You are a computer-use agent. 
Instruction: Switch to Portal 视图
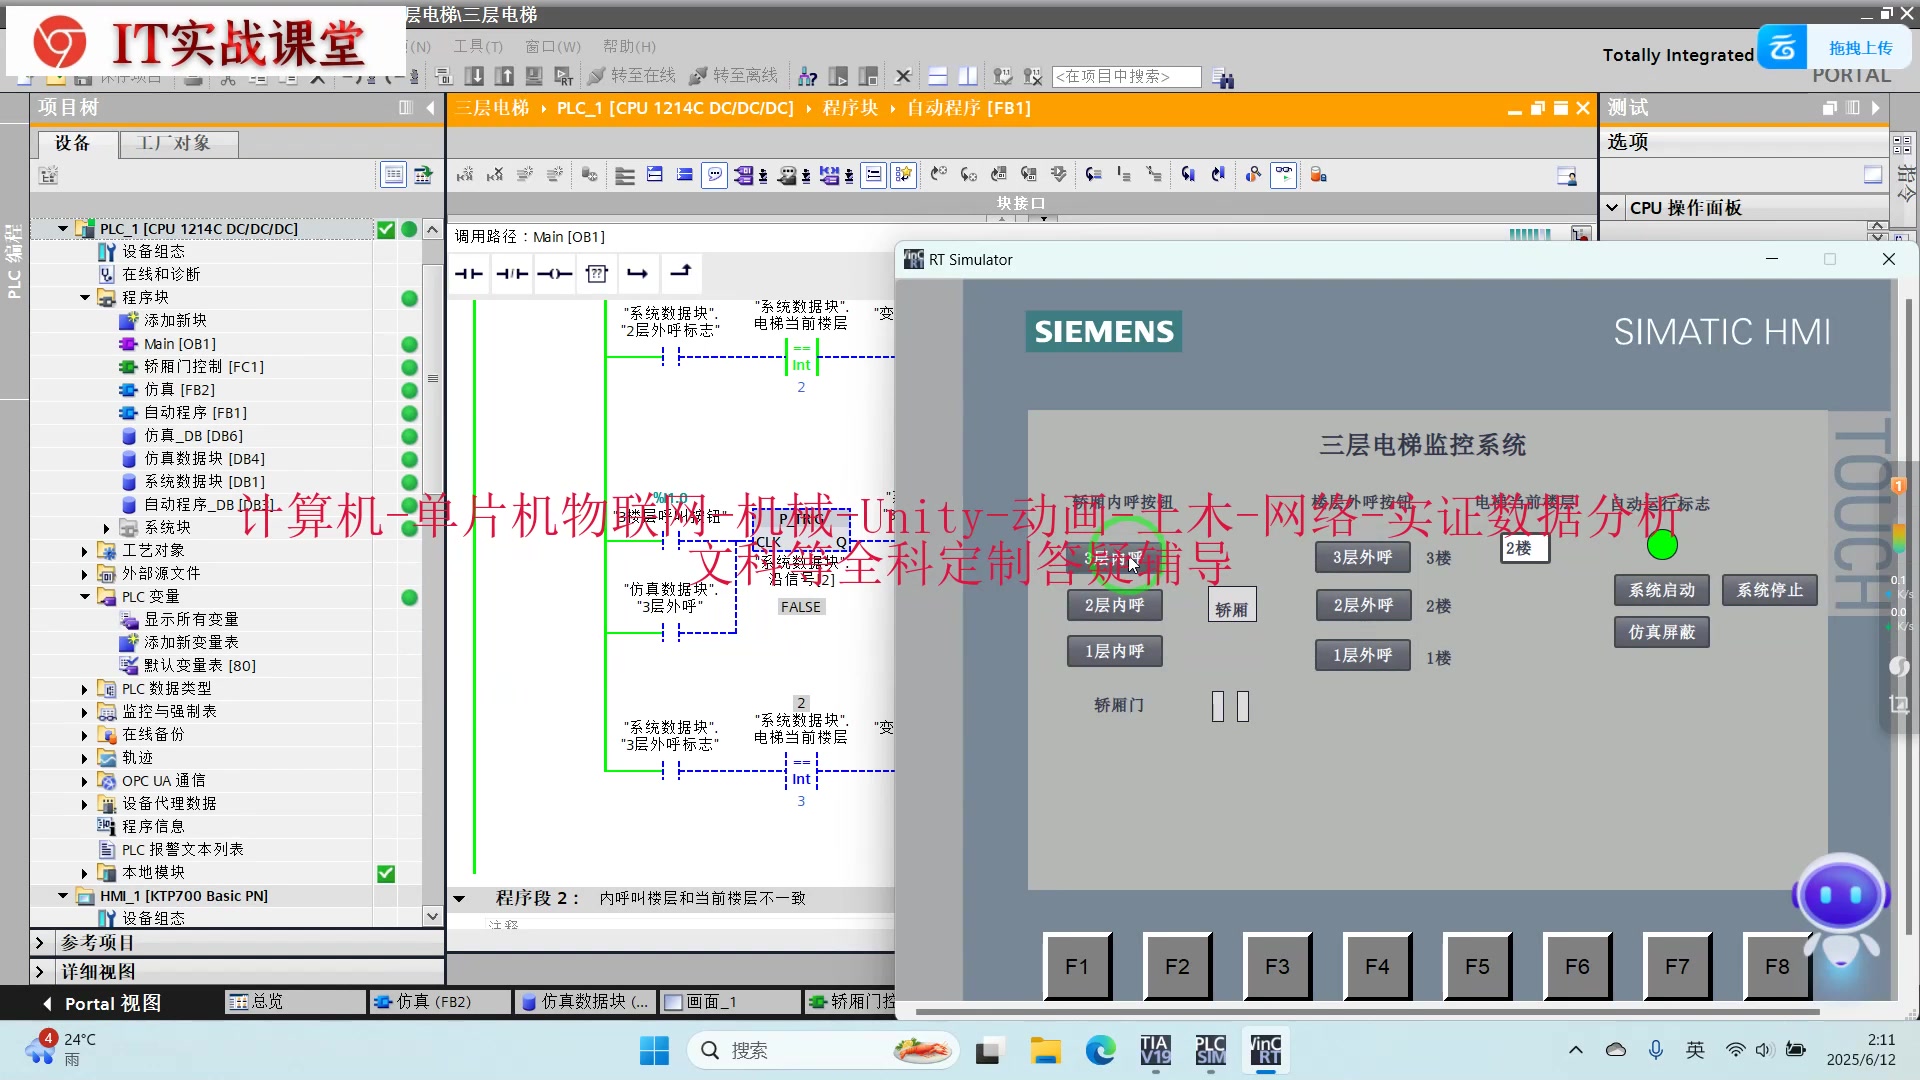100,1003
